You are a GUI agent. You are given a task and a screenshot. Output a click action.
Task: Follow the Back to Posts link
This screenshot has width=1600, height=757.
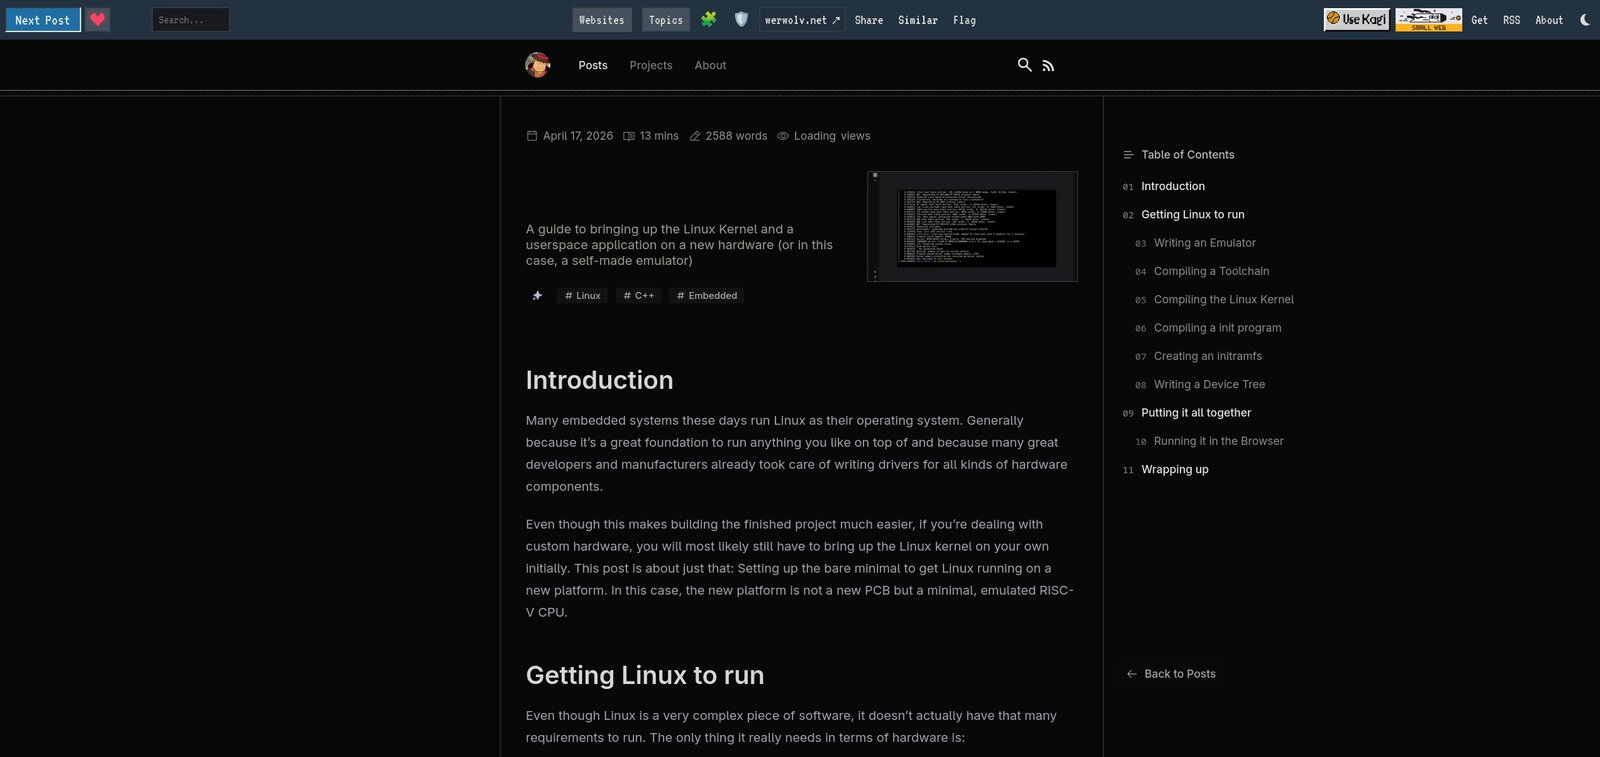click(1179, 674)
